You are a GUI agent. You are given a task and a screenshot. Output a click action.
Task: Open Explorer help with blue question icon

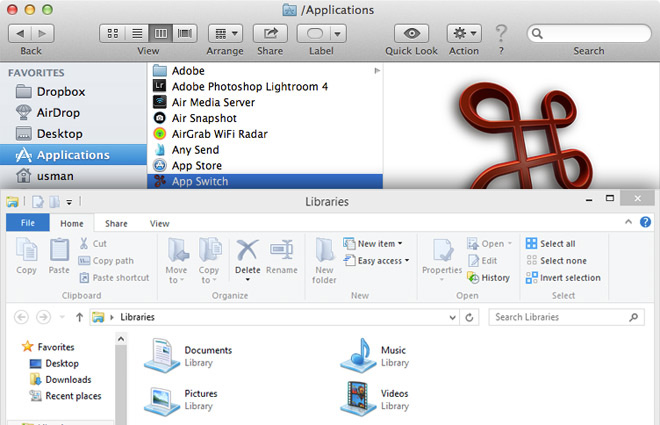tap(645, 222)
